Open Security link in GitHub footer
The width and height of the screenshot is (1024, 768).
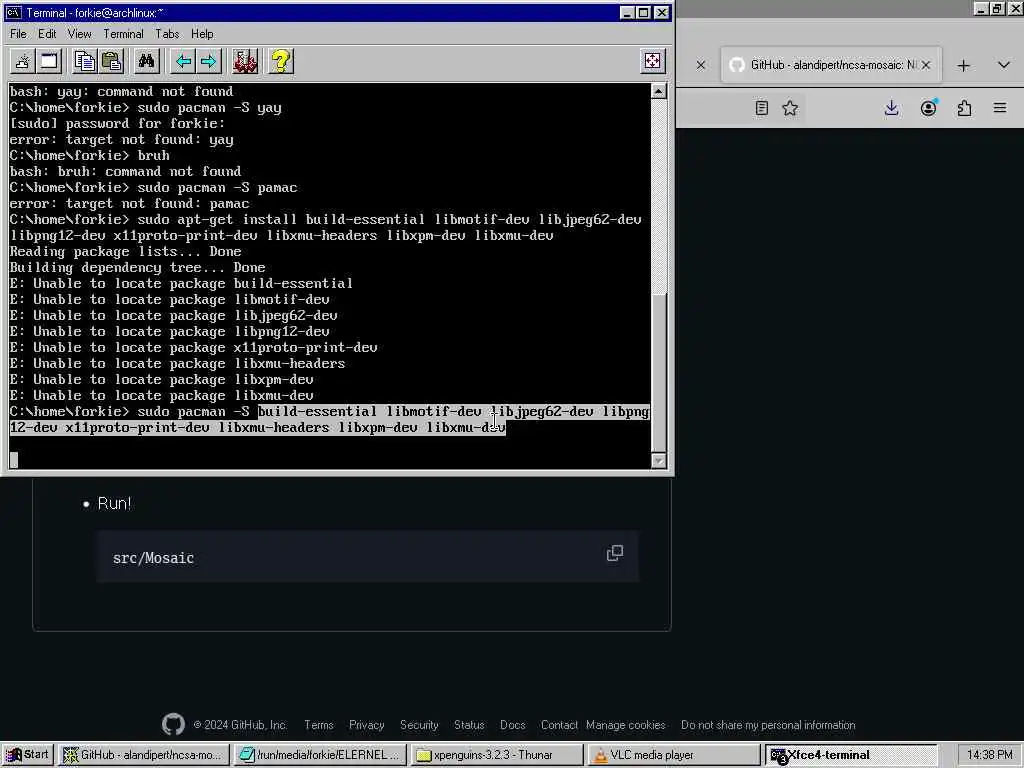tap(419, 725)
